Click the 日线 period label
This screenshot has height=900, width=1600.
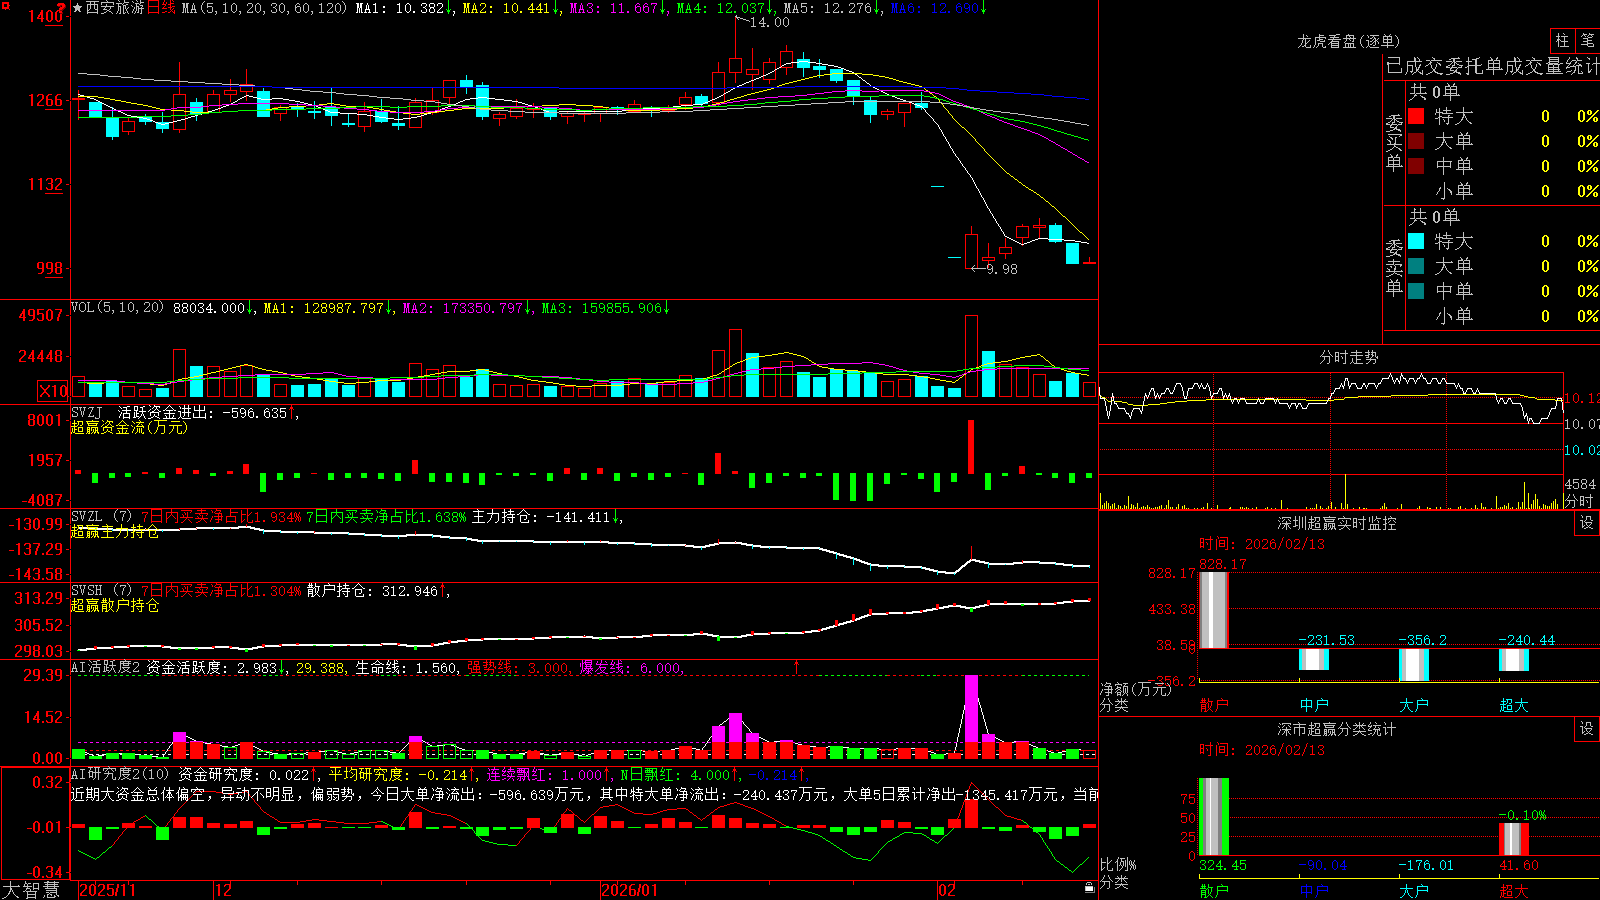(162, 8)
